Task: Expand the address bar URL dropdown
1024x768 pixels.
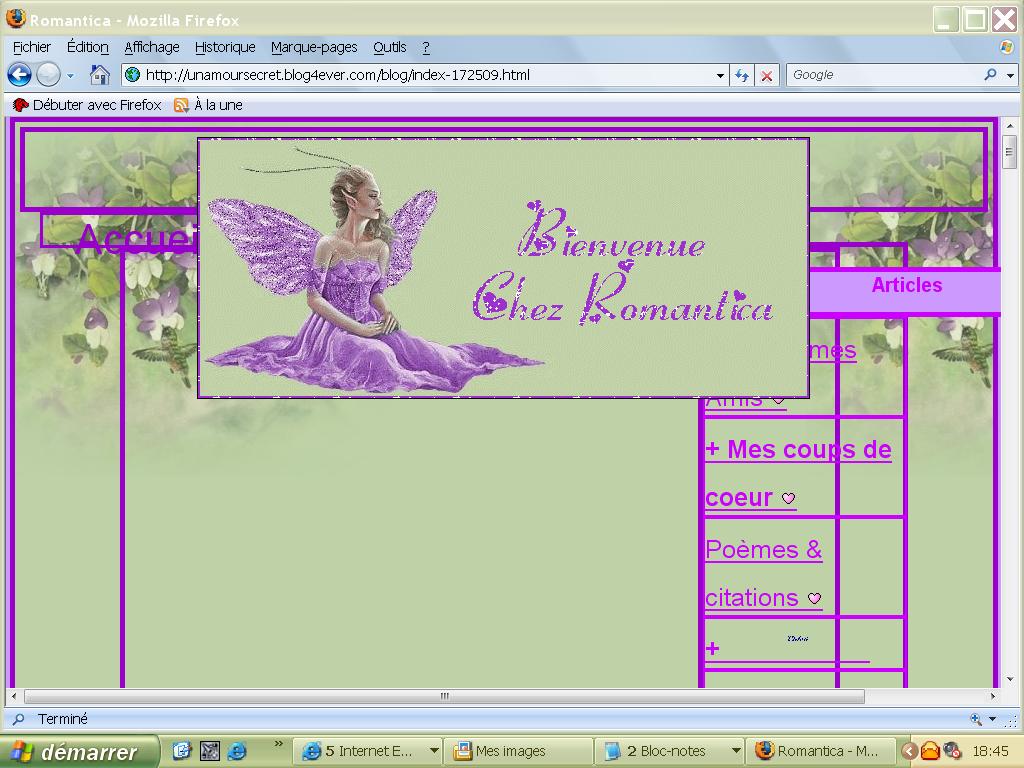Action: coord(720,76)
